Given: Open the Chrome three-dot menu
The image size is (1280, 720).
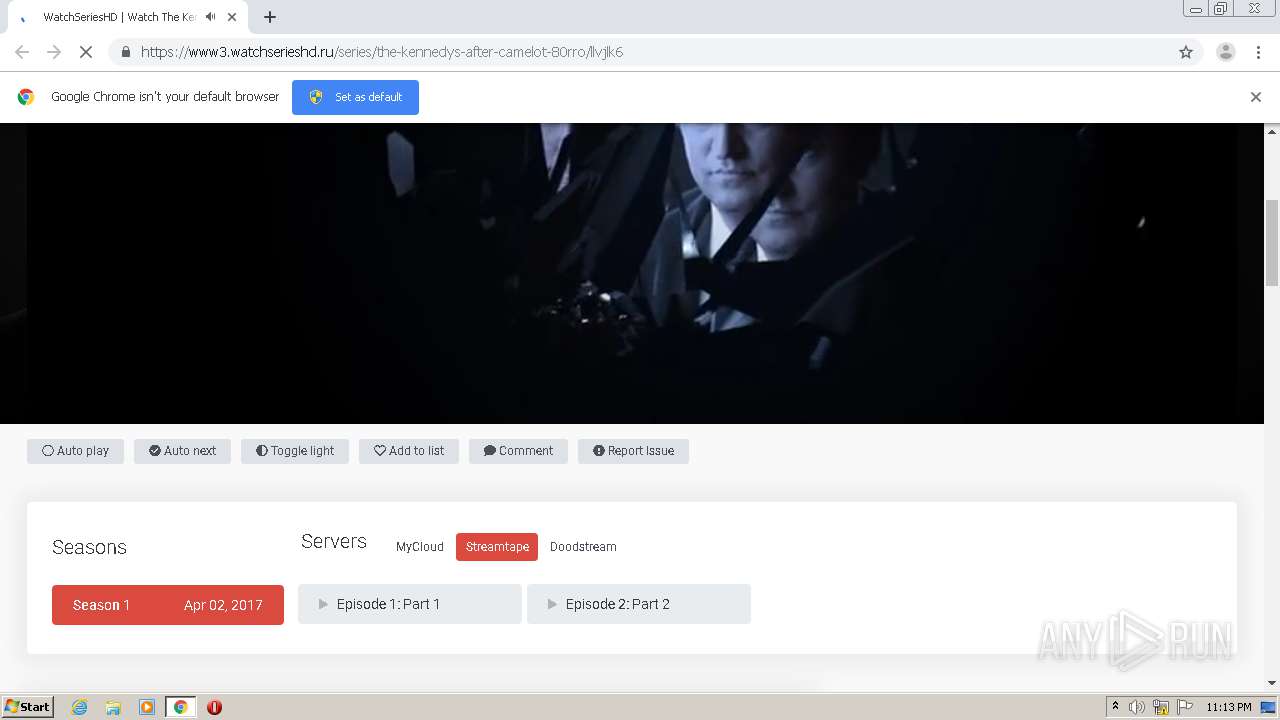Looking at the screenshot, I should 1259,52.
